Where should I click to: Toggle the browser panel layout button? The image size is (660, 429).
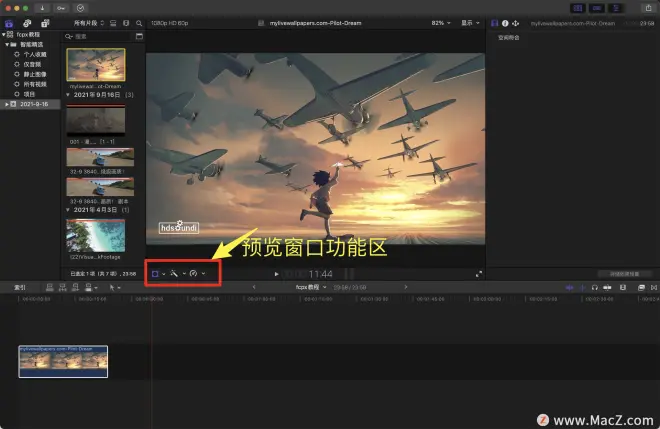point(578,8)
